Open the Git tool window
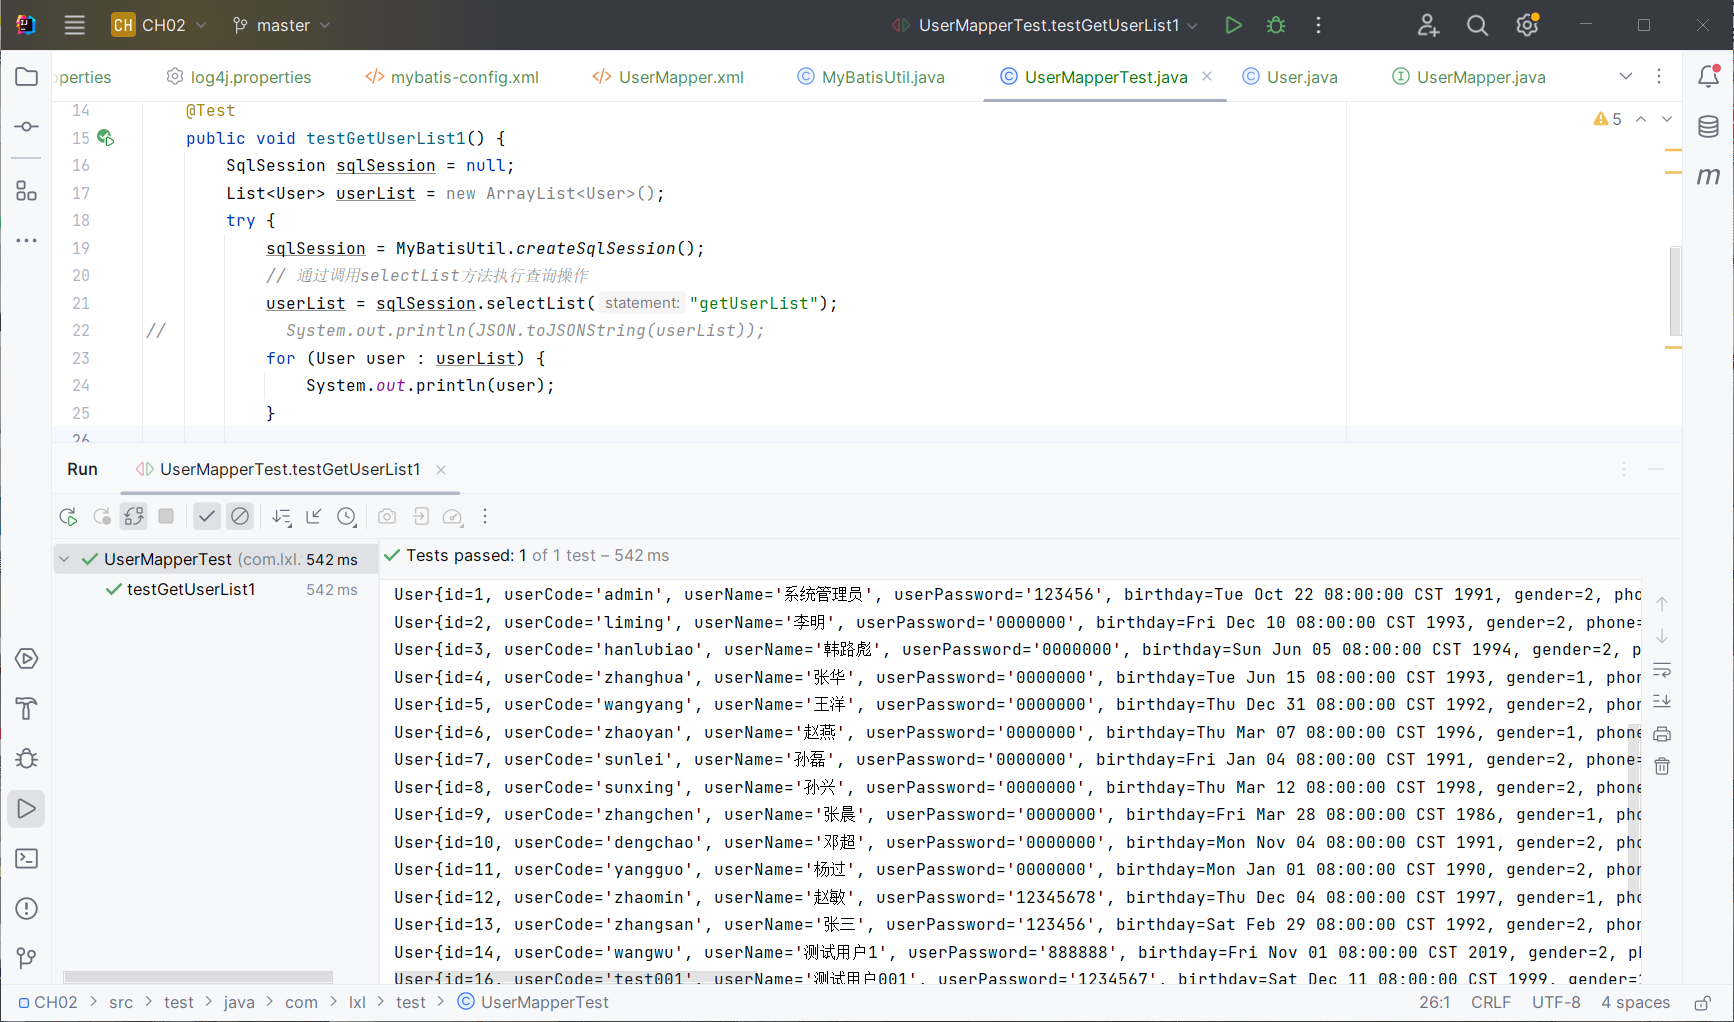1734x1022 pixels. pos(27,959)
